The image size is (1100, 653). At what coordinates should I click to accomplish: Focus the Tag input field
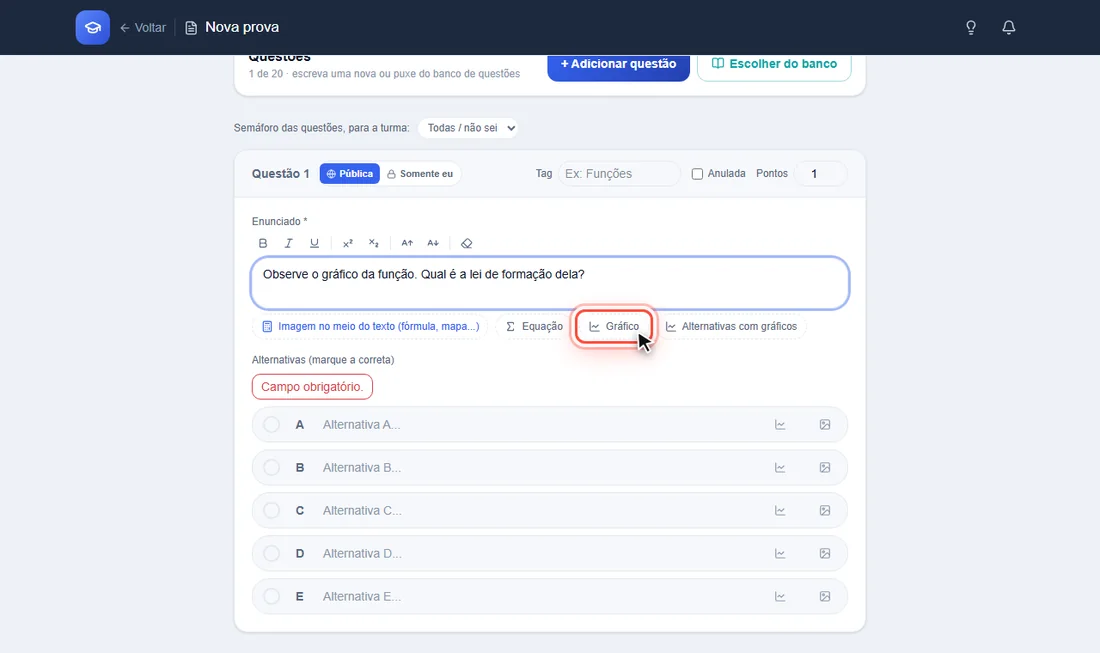619,174
